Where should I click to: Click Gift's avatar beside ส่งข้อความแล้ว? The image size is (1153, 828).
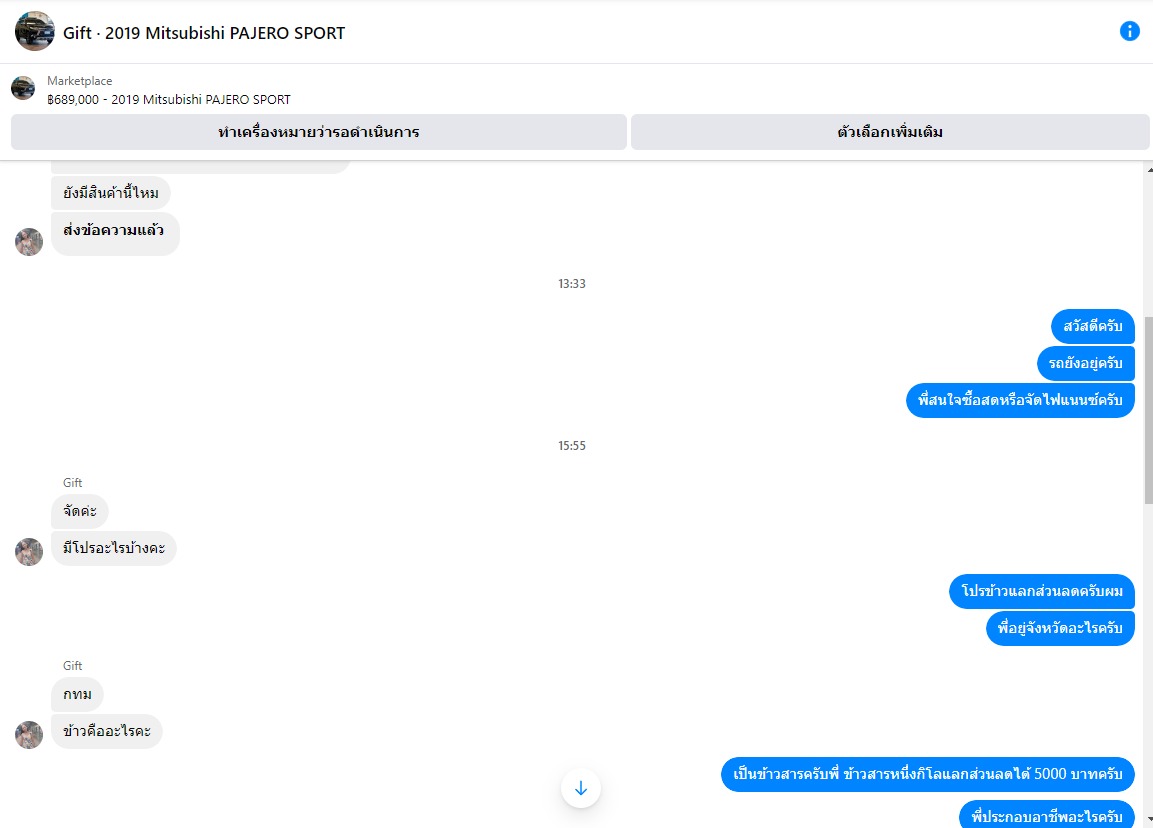[29, 242]
